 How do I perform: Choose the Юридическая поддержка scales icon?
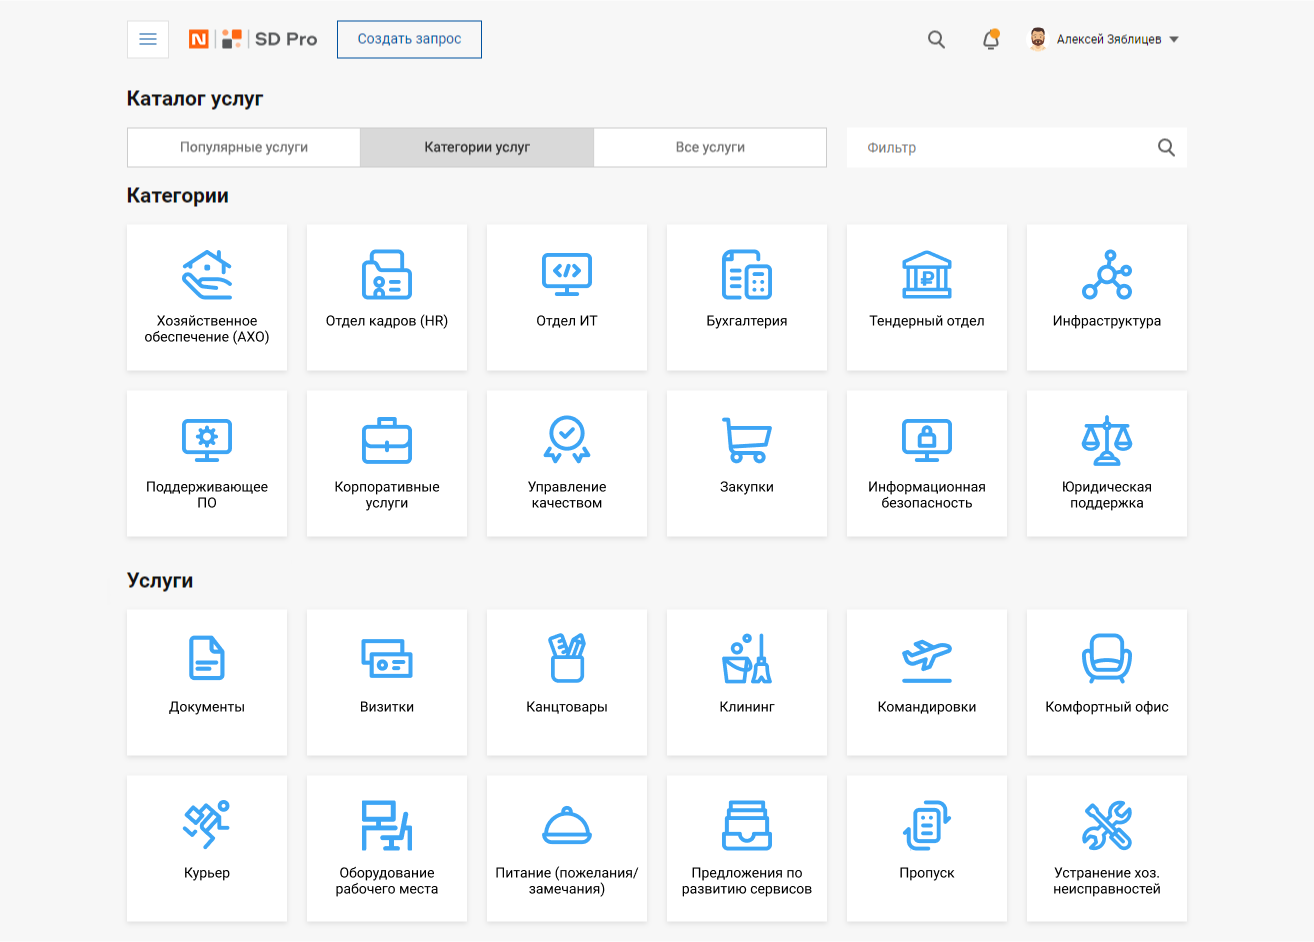click(x=1106, y=441)
